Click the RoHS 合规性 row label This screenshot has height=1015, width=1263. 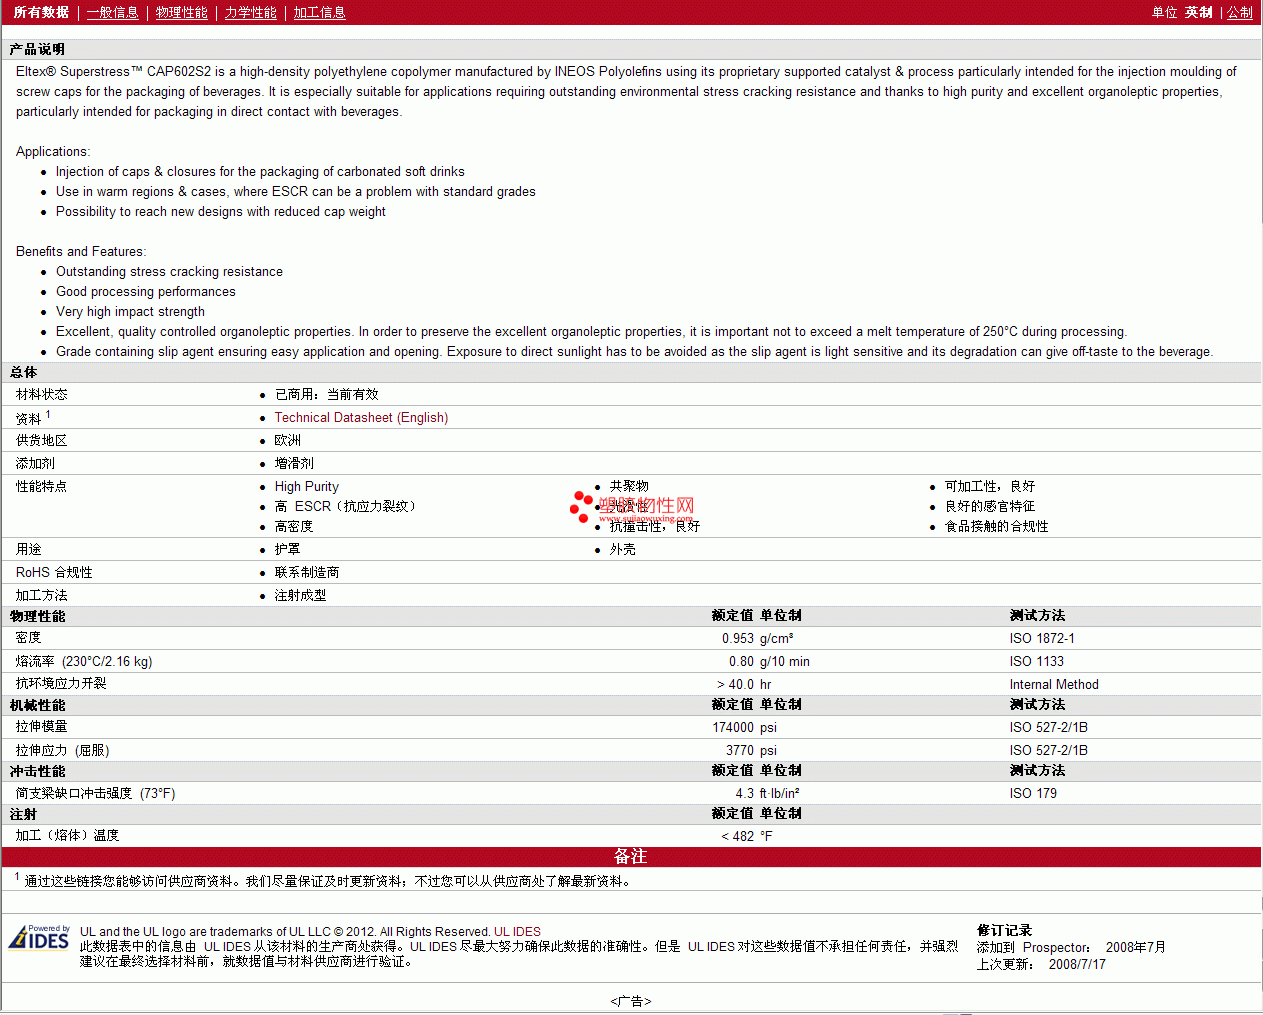pos(54,572)
